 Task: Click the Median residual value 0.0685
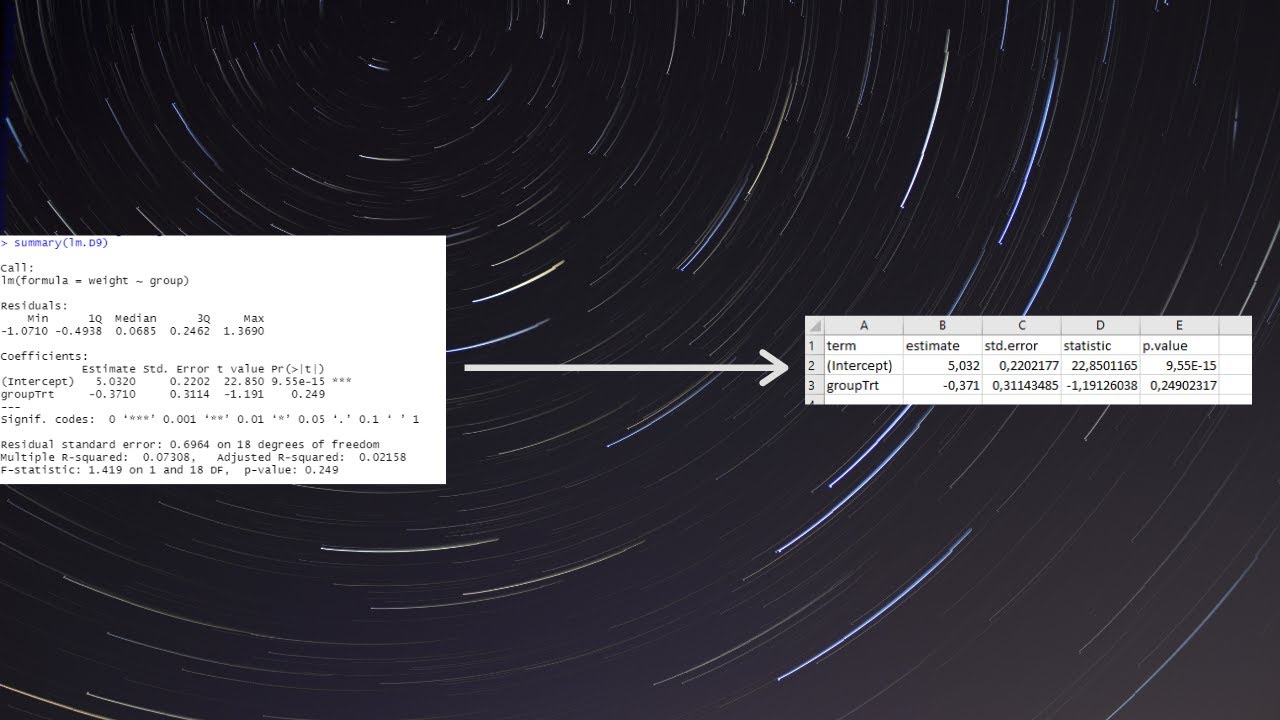point(136,331)
